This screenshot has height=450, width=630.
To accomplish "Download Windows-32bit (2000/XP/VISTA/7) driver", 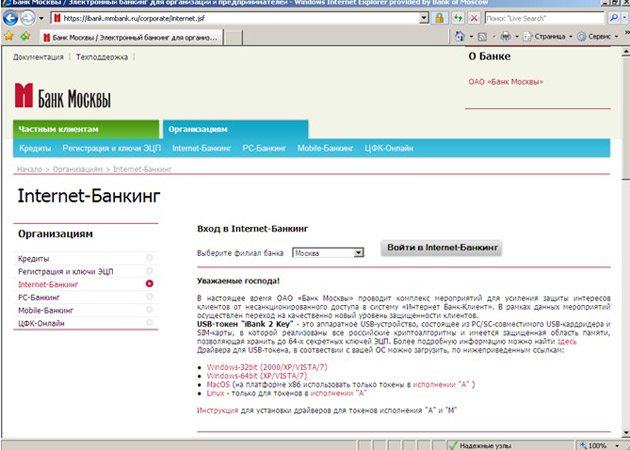I will (267, 367).
